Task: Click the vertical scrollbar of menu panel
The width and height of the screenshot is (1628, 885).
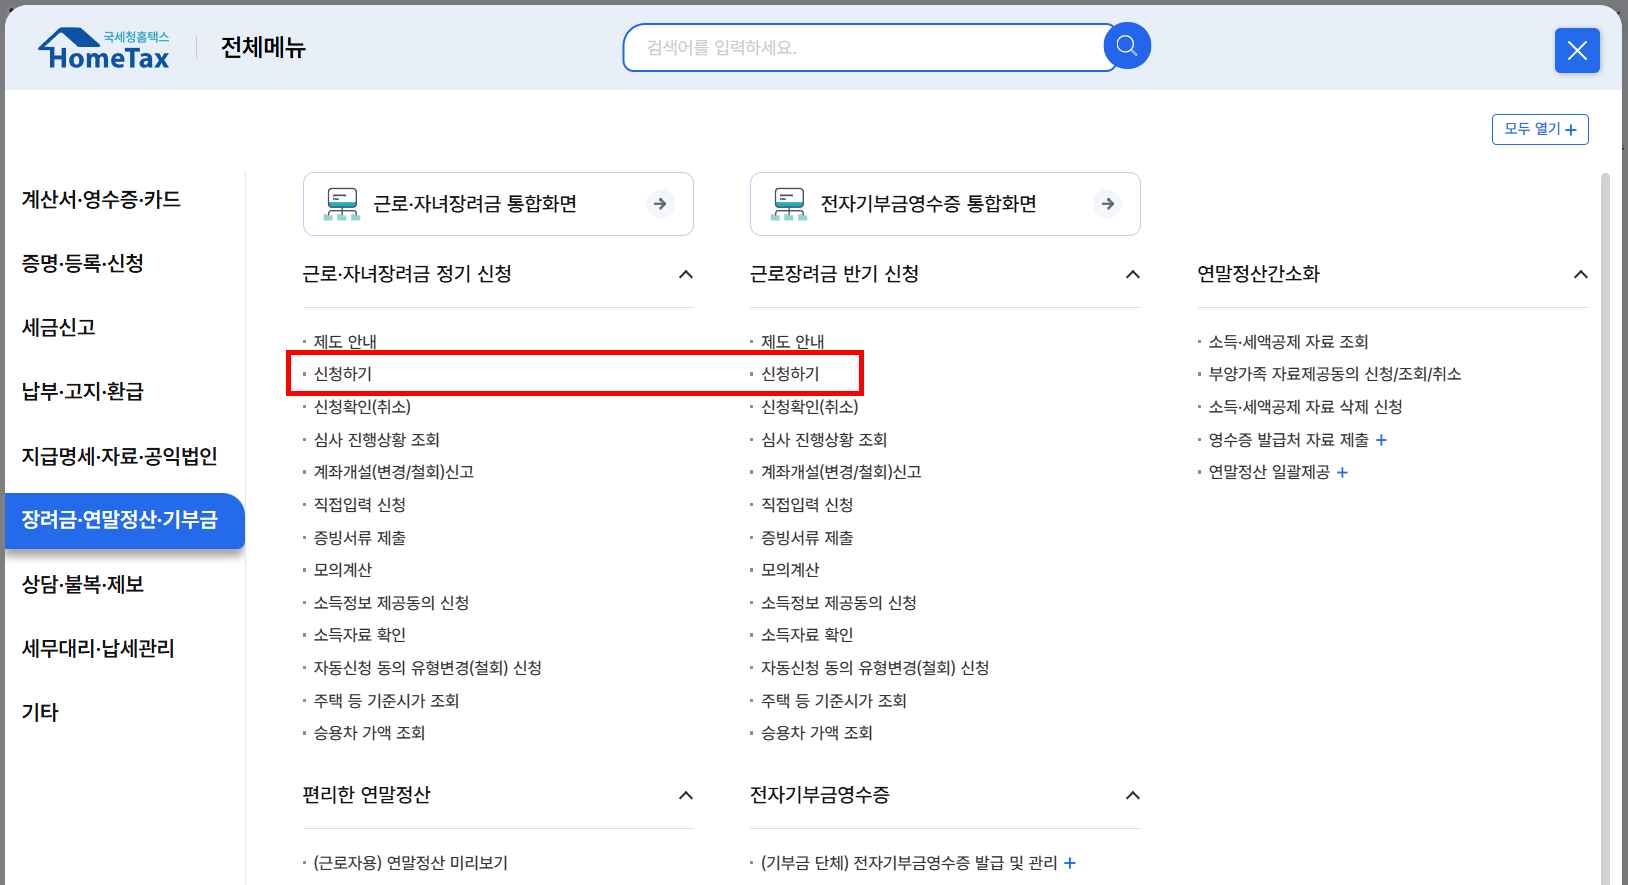Action: tap(1606, 529)
